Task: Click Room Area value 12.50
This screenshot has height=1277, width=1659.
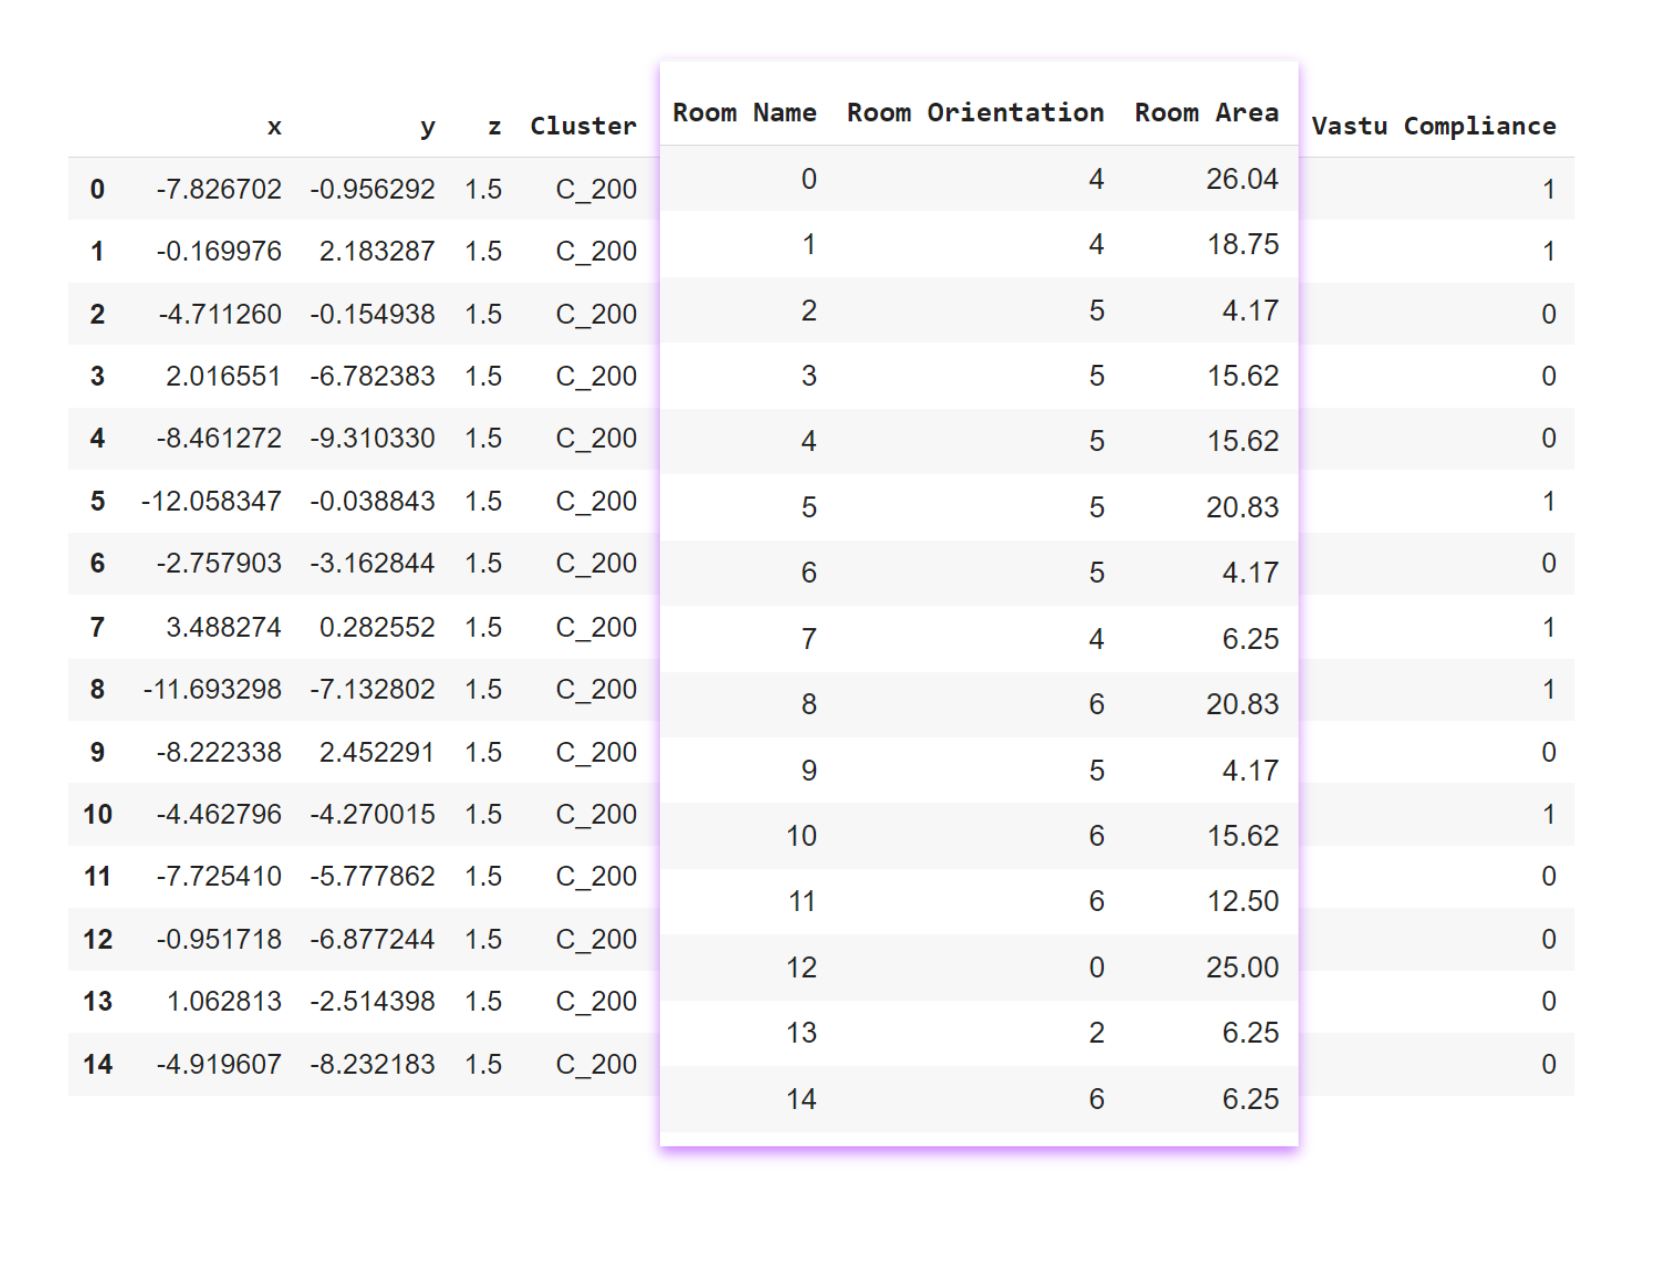Action: [x=1242, y=901]
